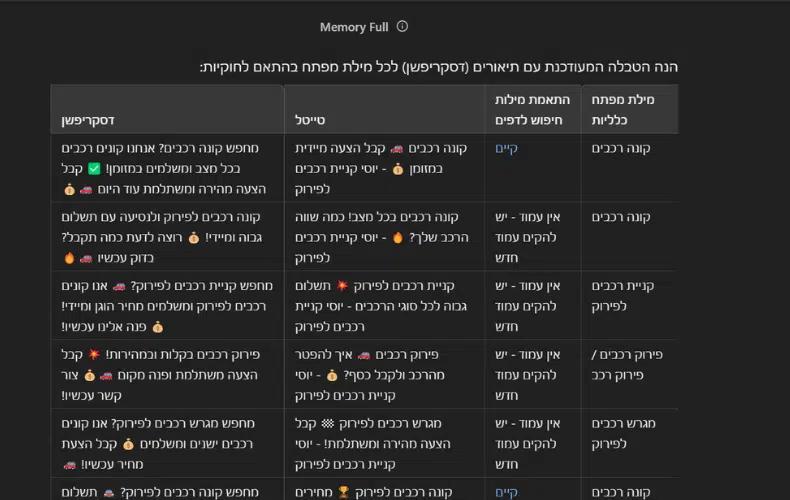Click the "Memory Full" label
Viewport: 790px width, 500px height.
pyautogui.click(x=354, y=27)
